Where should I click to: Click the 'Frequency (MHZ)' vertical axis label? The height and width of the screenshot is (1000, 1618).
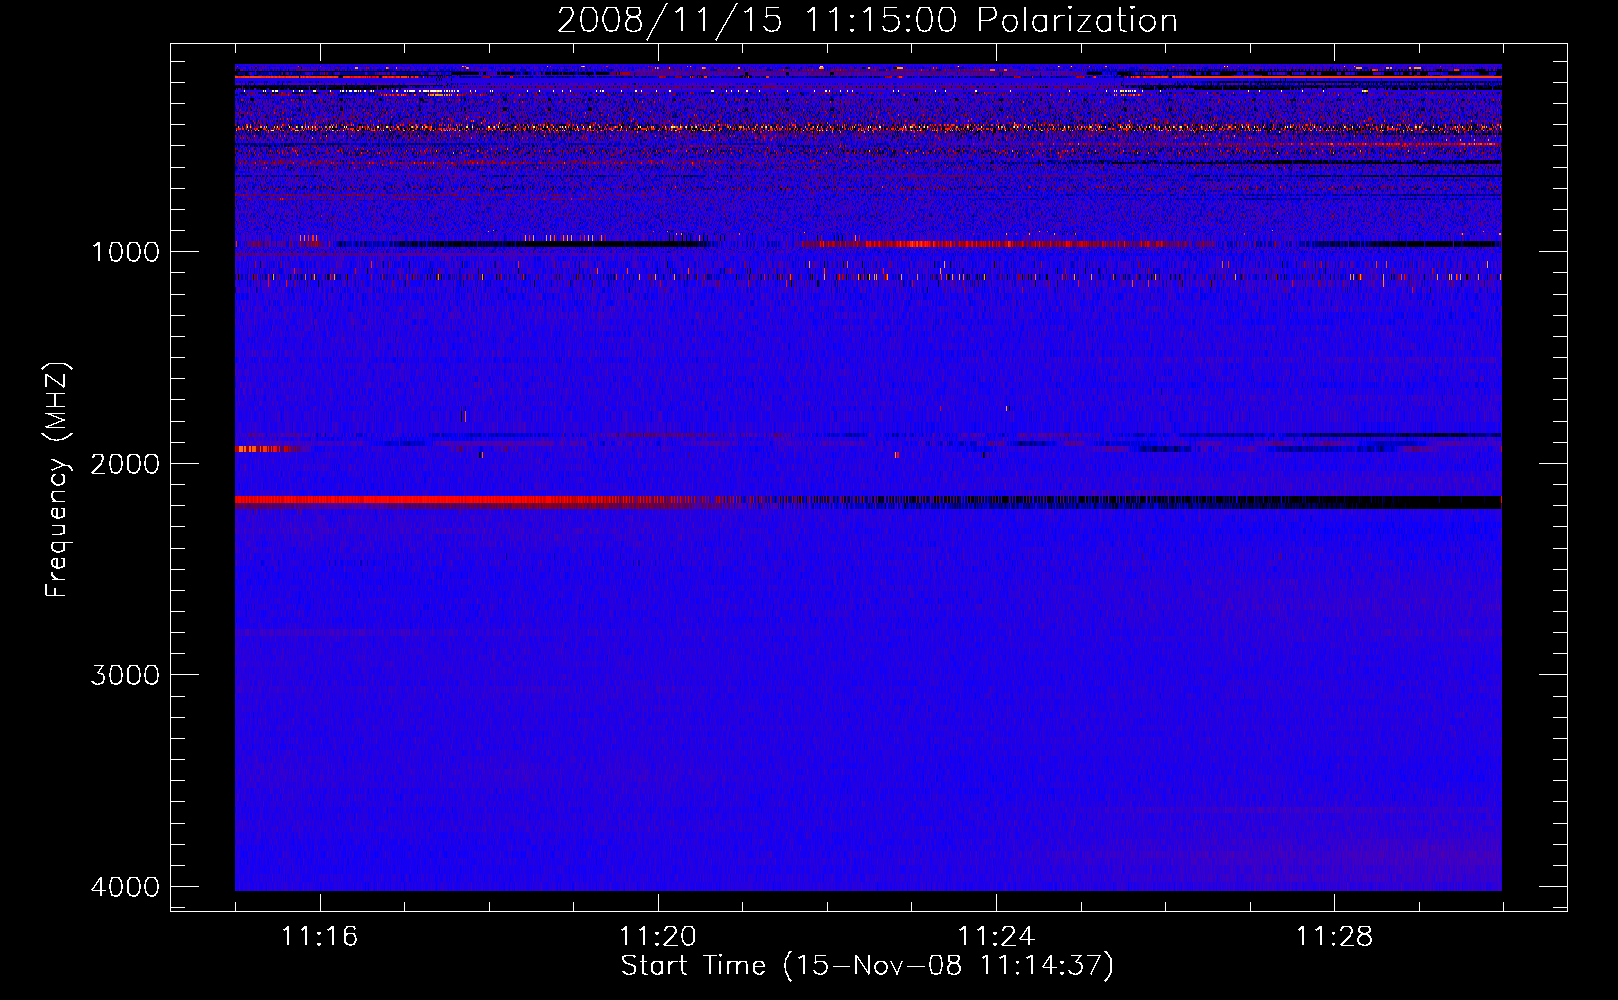[58, 480]
